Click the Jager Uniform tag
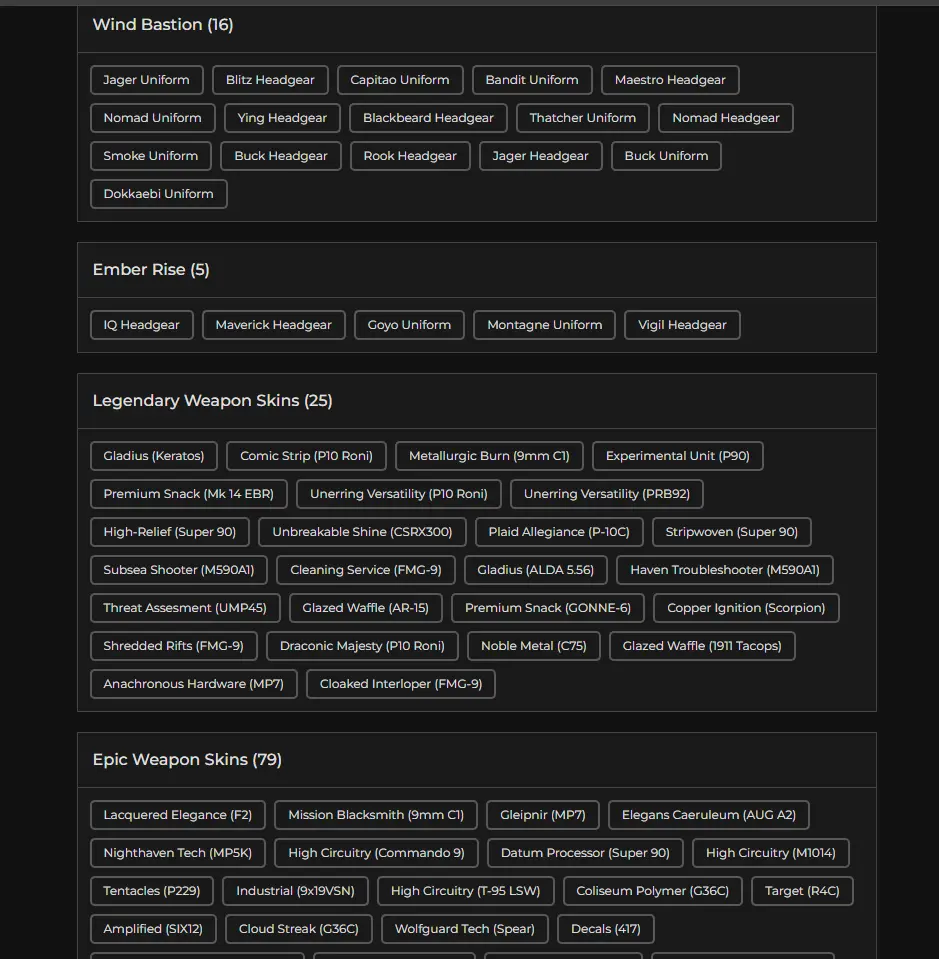The width and height of the screenshot is (939, 959). (x=146, y=80)
